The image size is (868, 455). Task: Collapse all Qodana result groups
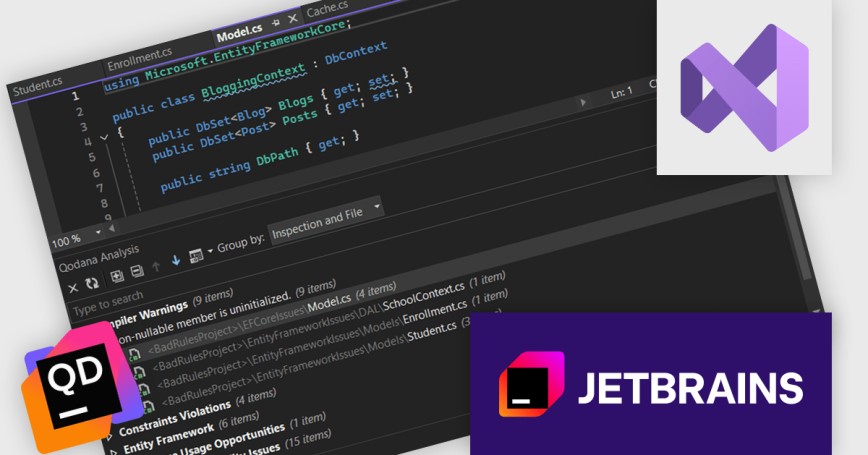[137, 271]
